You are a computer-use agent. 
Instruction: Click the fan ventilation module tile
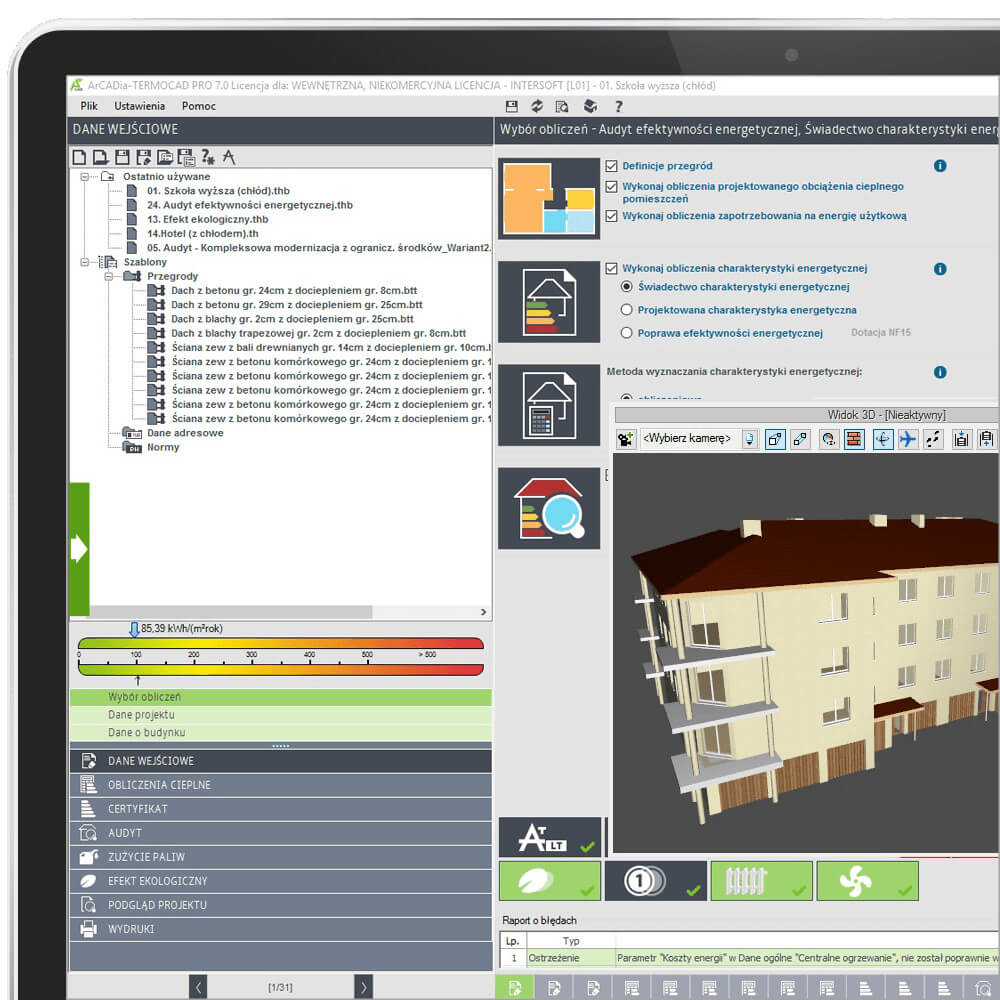click(x=867, y=881)
